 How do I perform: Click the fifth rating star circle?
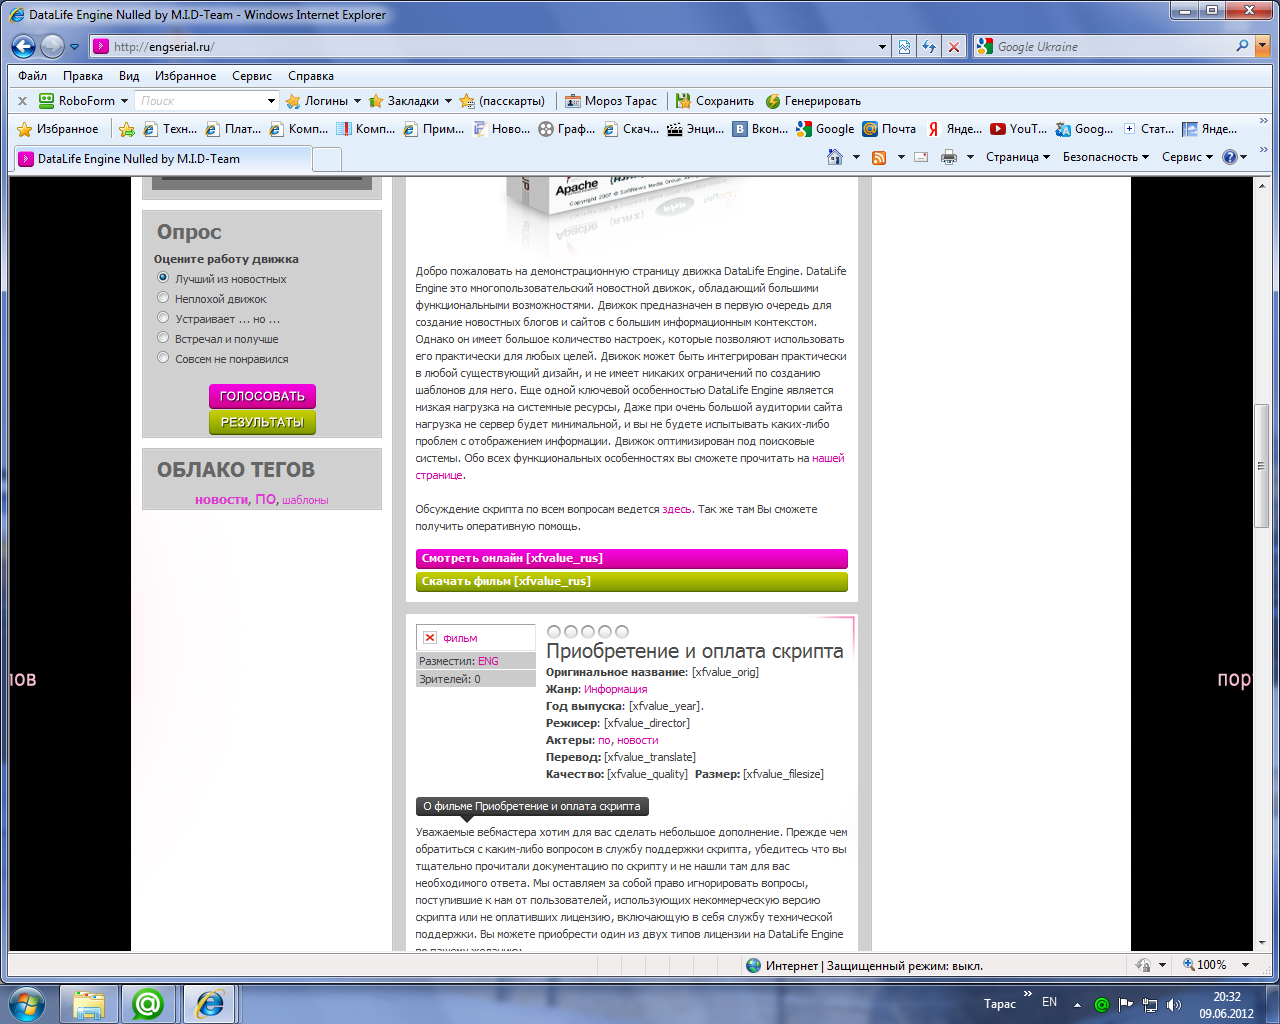click(x=622, y=632)
